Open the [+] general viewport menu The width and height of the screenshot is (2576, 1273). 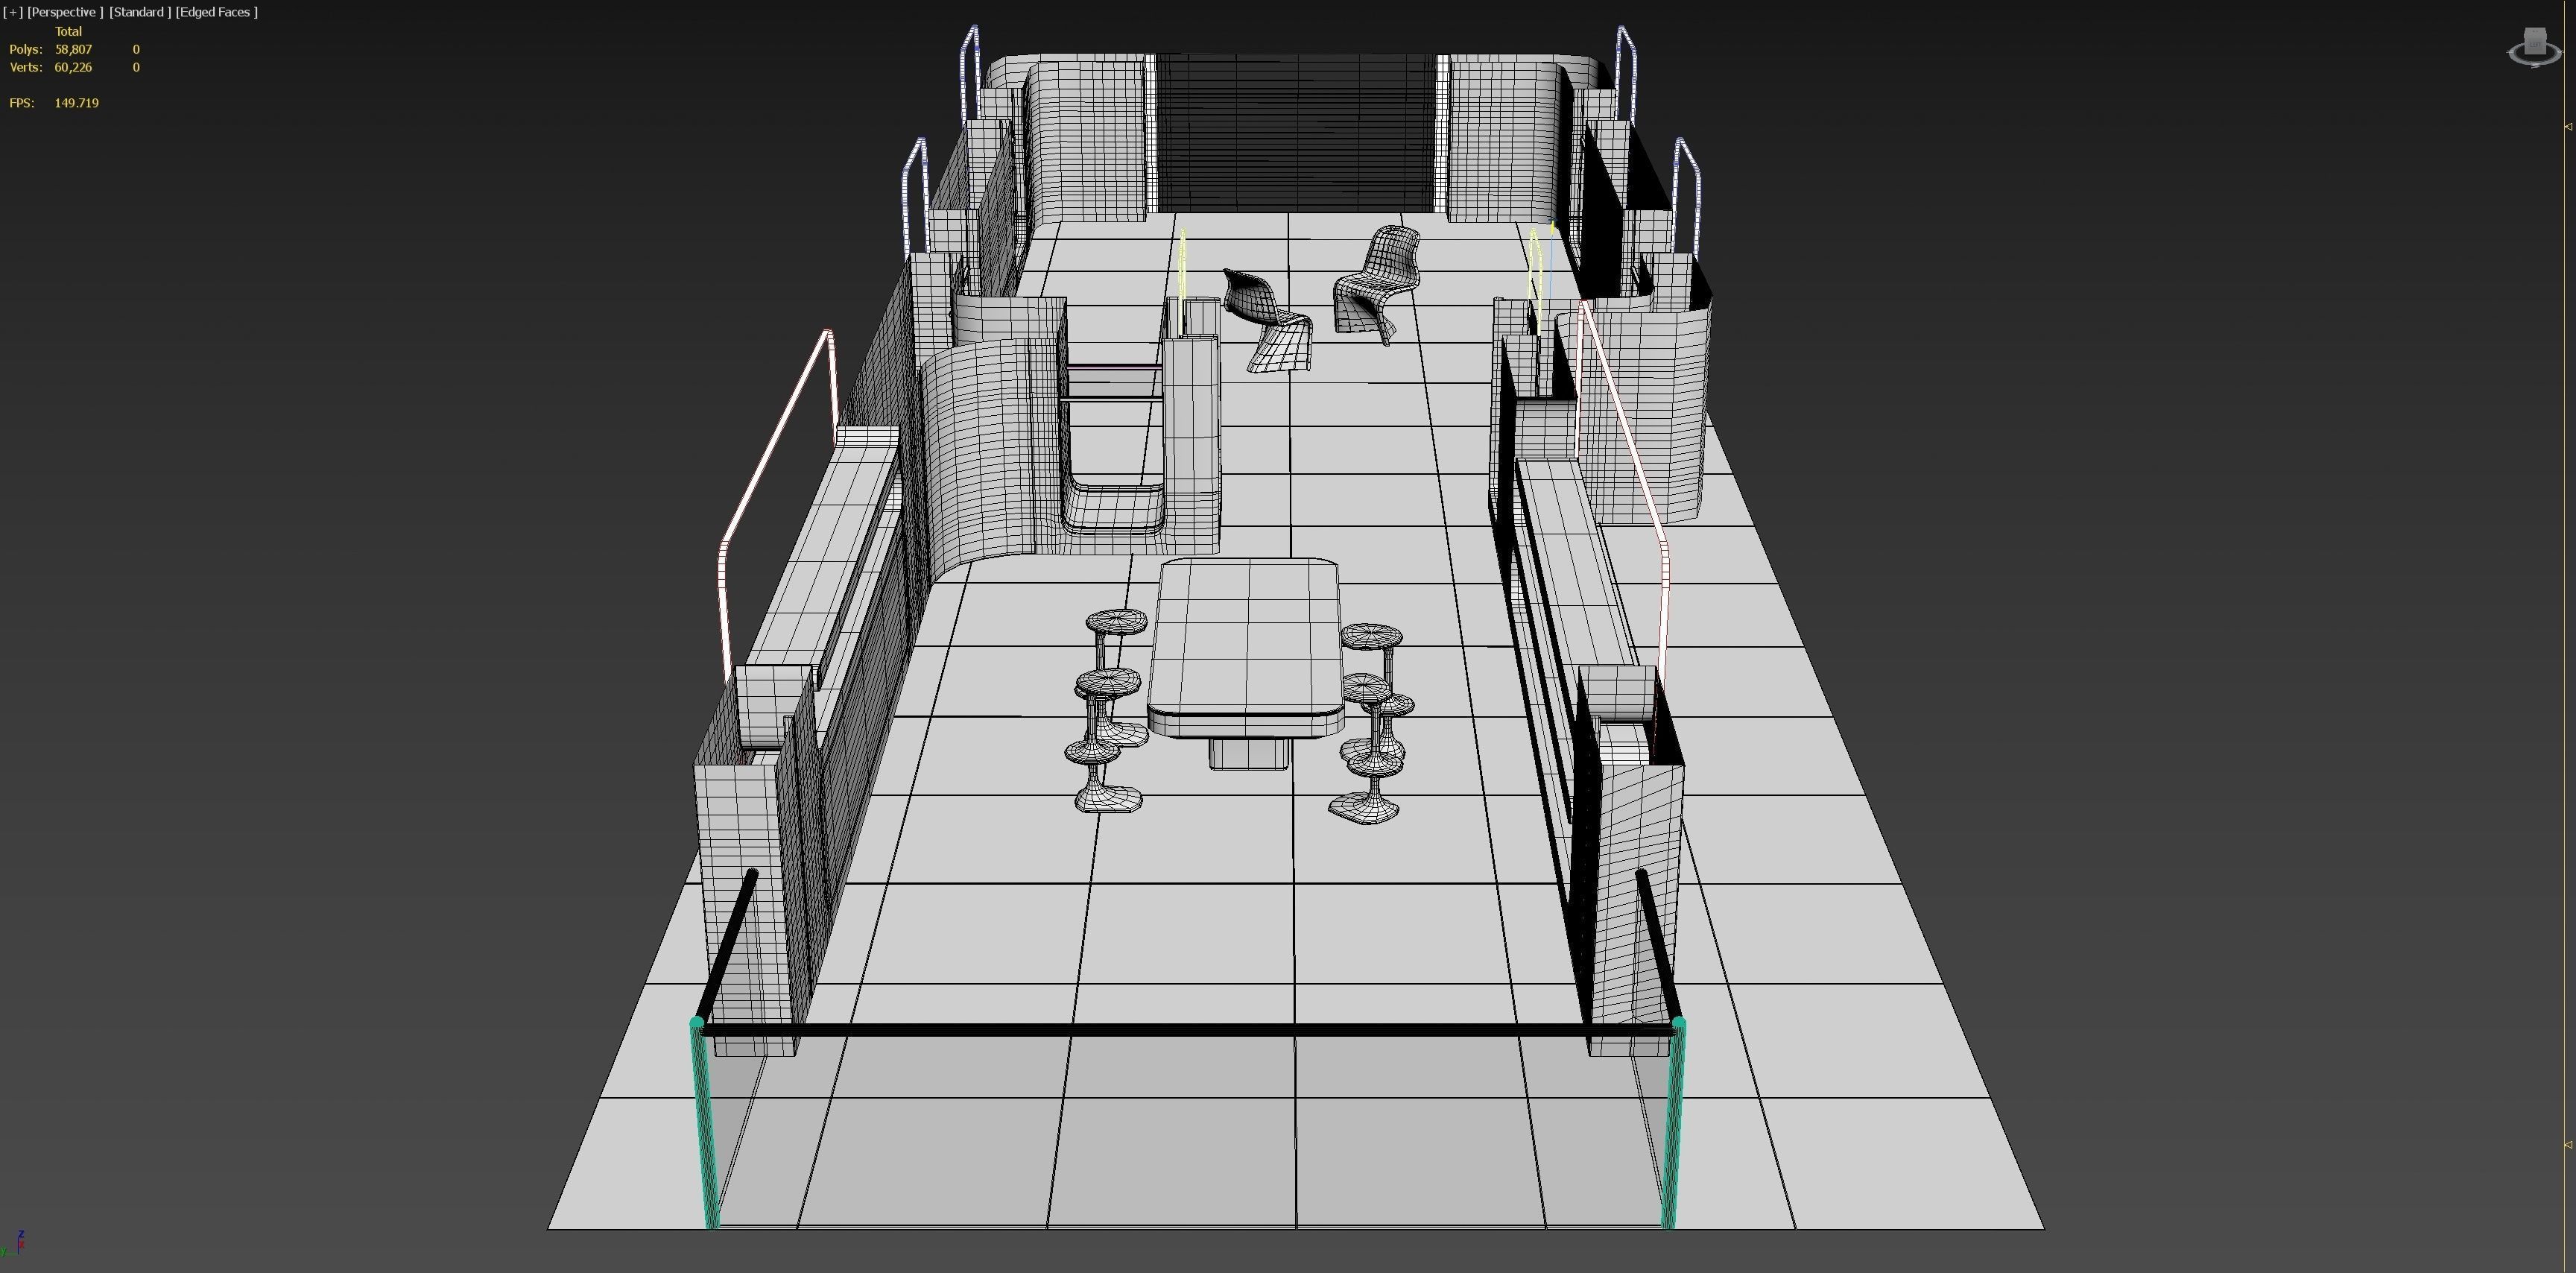tap(12, 12)
